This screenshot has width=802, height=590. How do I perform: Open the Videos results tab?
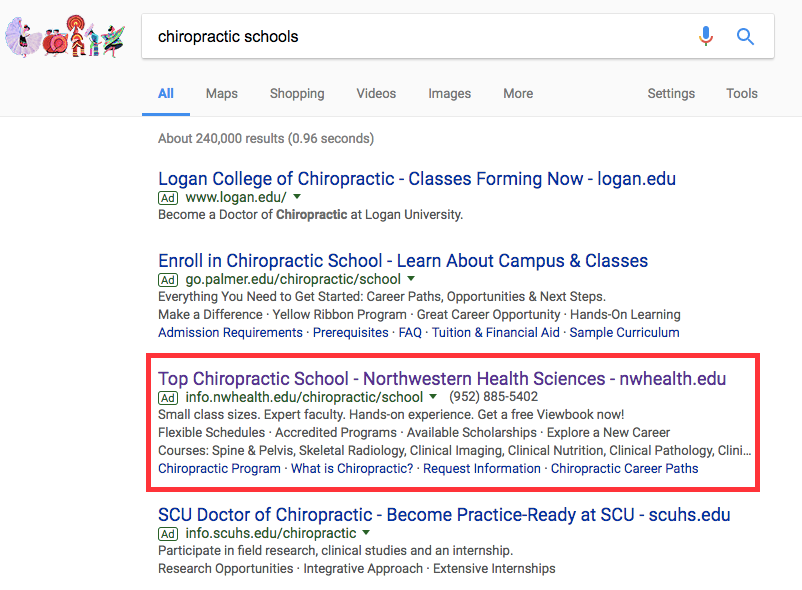(376, 94)
